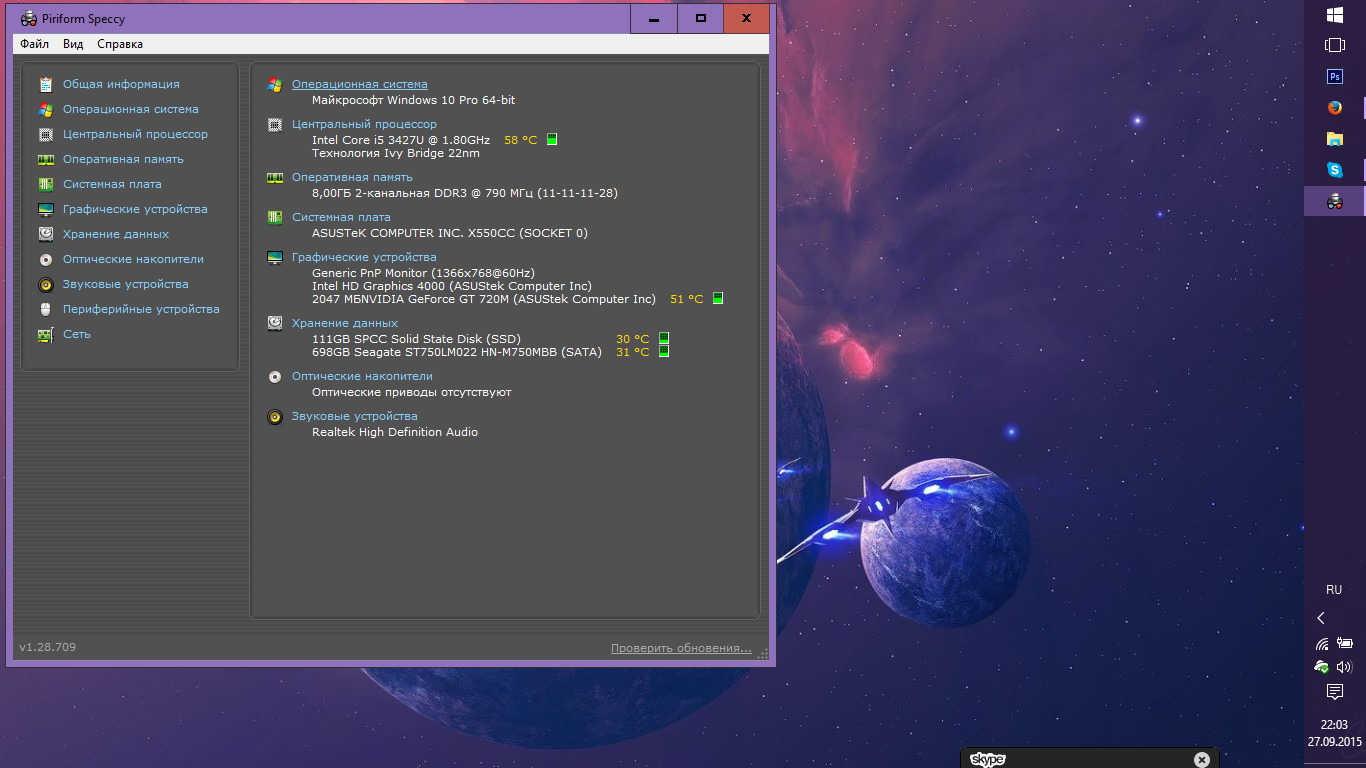This screenshot has width=1366, height=768.
Task: Open the Action Center notification icon
Action: [x=1334, y=692]
